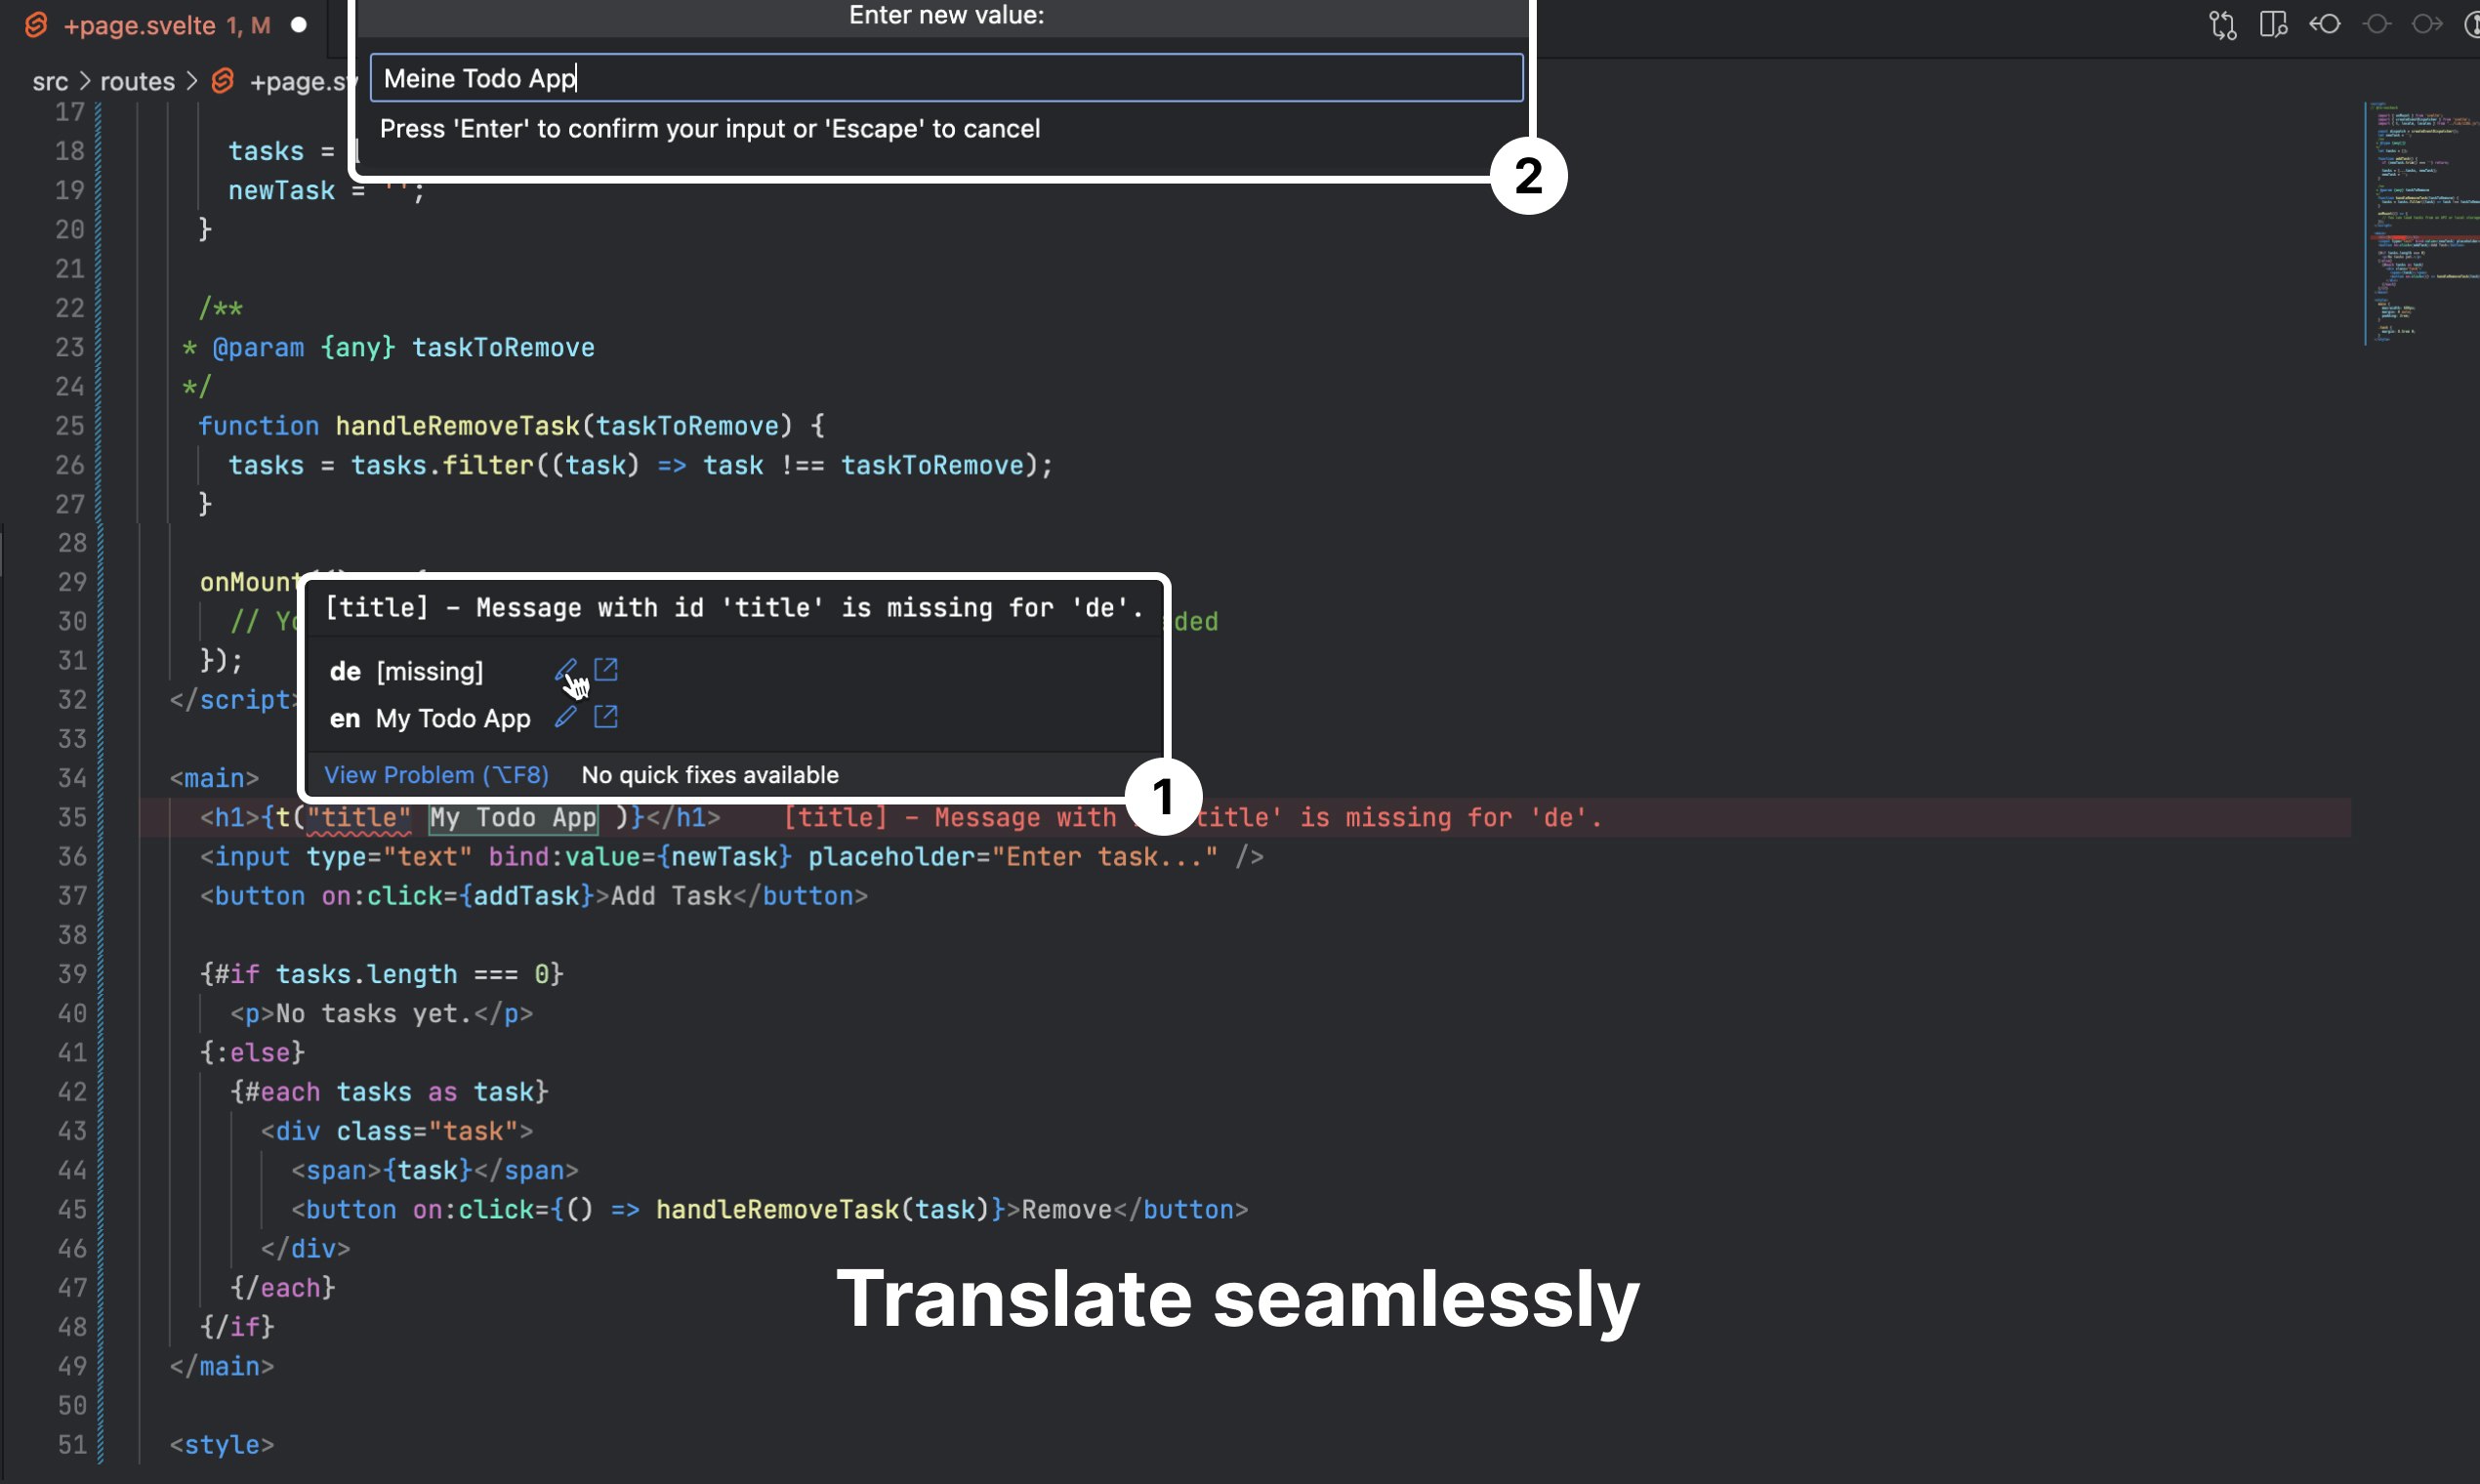Click the Svelte file icon in breadcrumbs
Viewport: 2480px width, 1484px height.
tap(223, 81)
